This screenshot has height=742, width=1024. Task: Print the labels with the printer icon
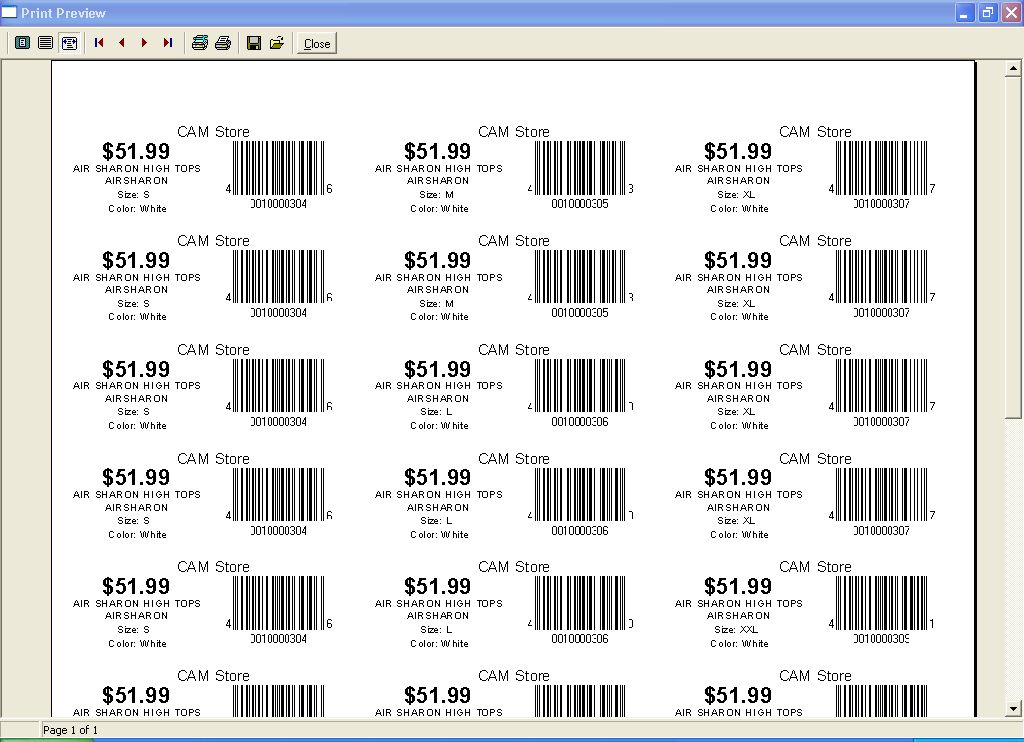(x=223, y=43)
